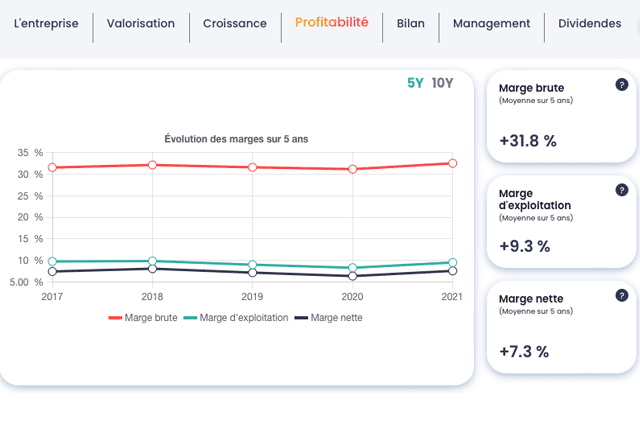
Task: Open the Dividendes tab
Action: coord(589,24)
